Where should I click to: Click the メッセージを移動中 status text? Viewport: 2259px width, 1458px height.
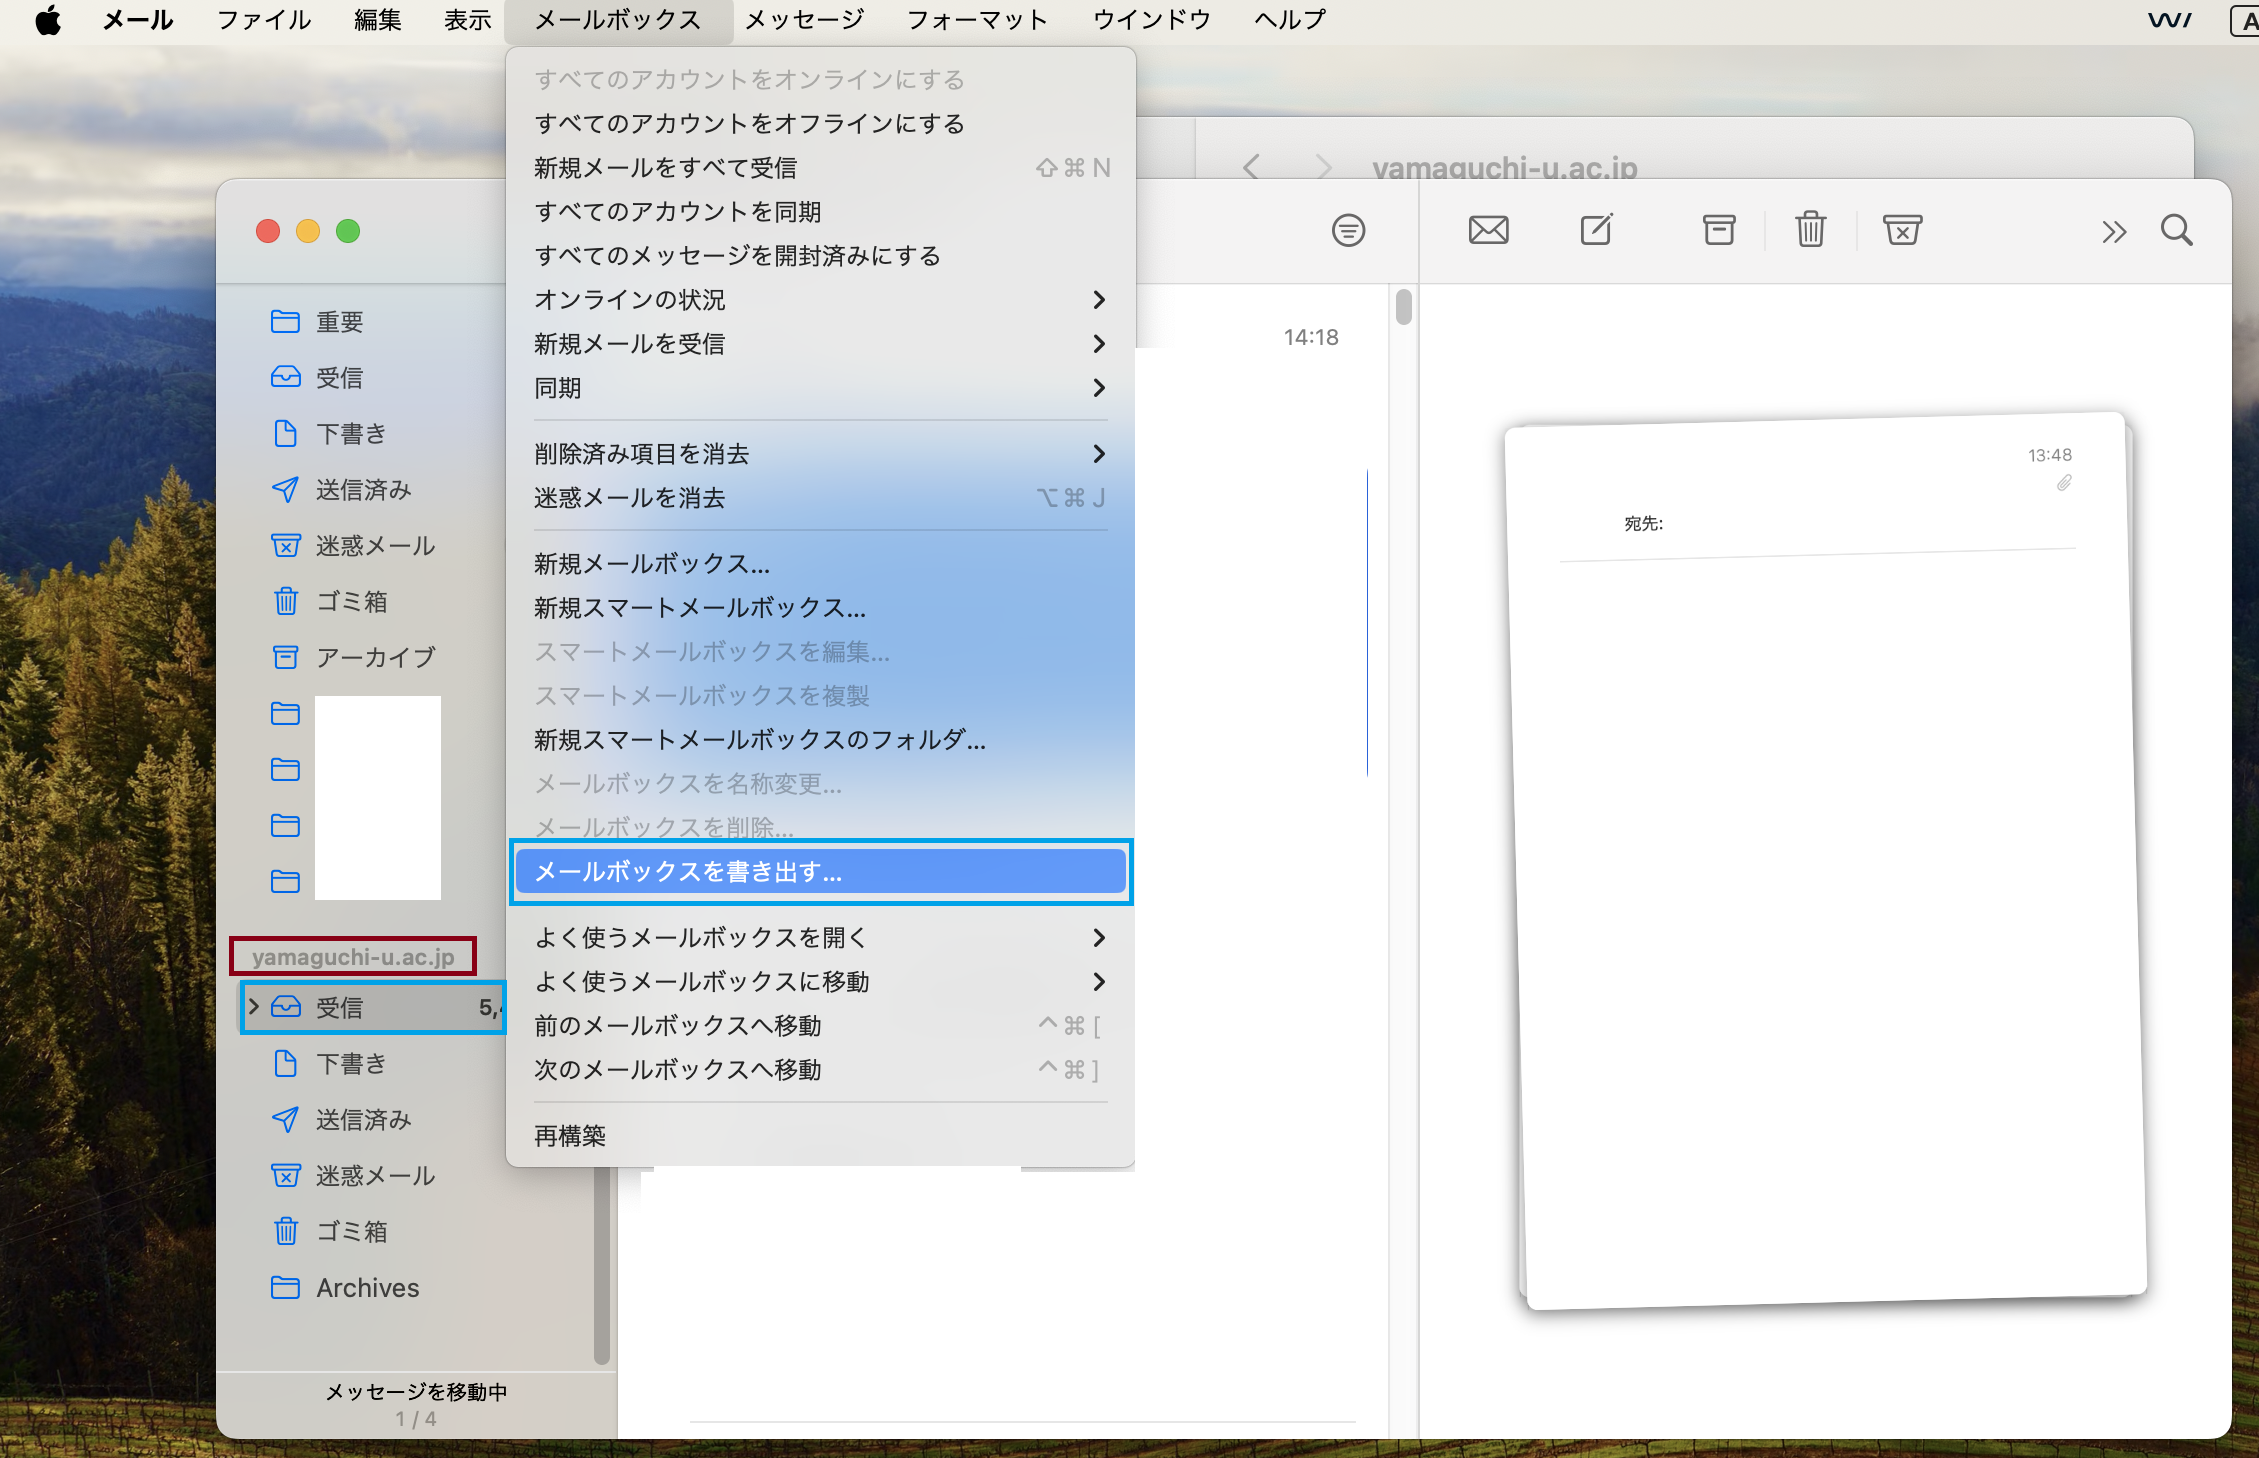tap(417, 1392)
